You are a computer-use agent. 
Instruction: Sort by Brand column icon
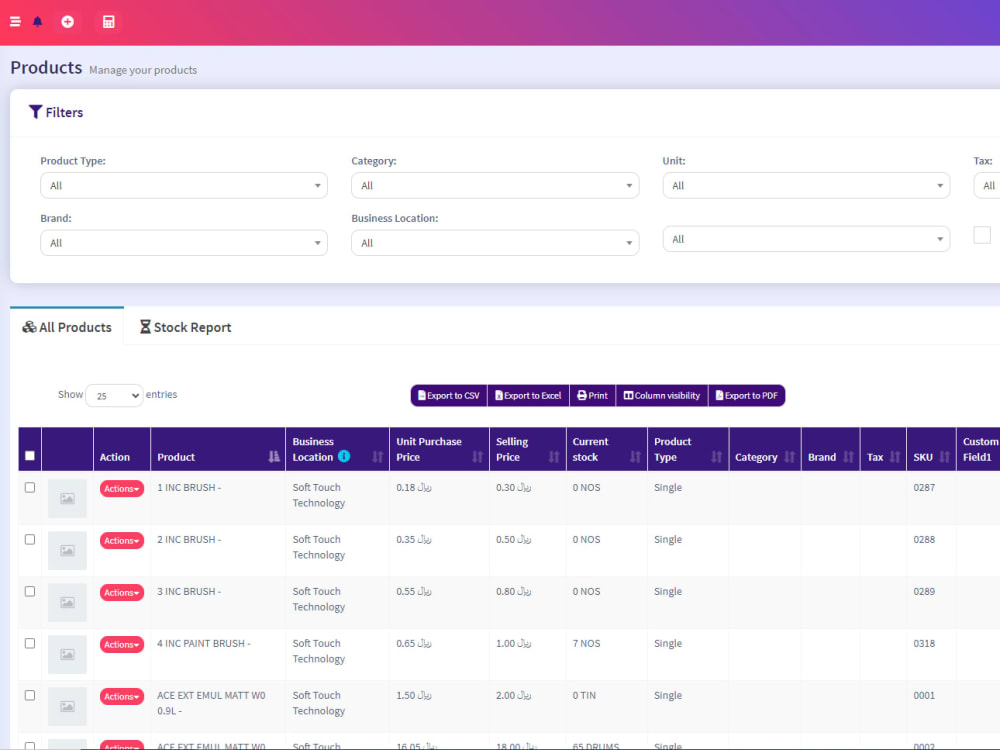point(848,457)
